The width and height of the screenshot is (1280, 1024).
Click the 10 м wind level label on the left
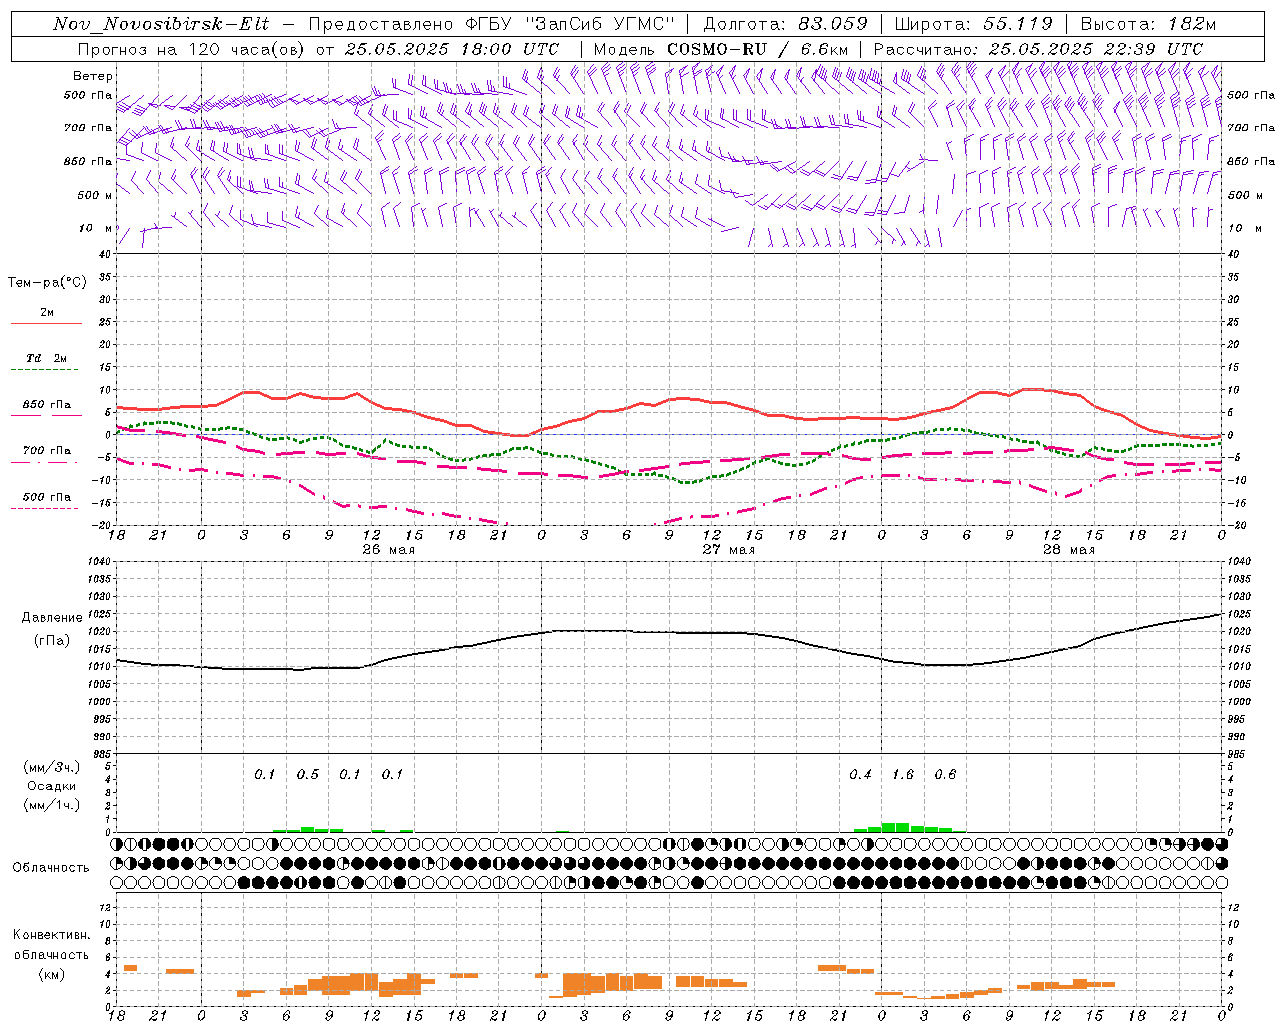click(96, 229)
